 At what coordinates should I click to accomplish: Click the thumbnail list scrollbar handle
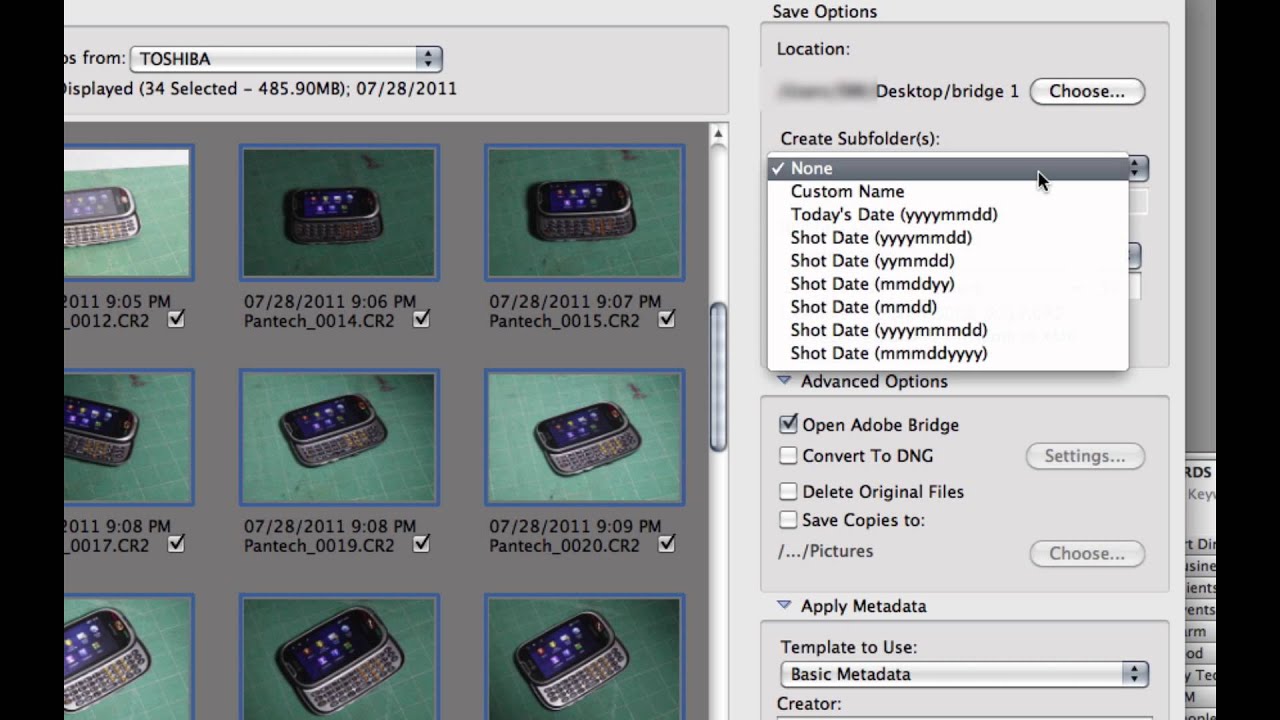click(x=718, y=376)
